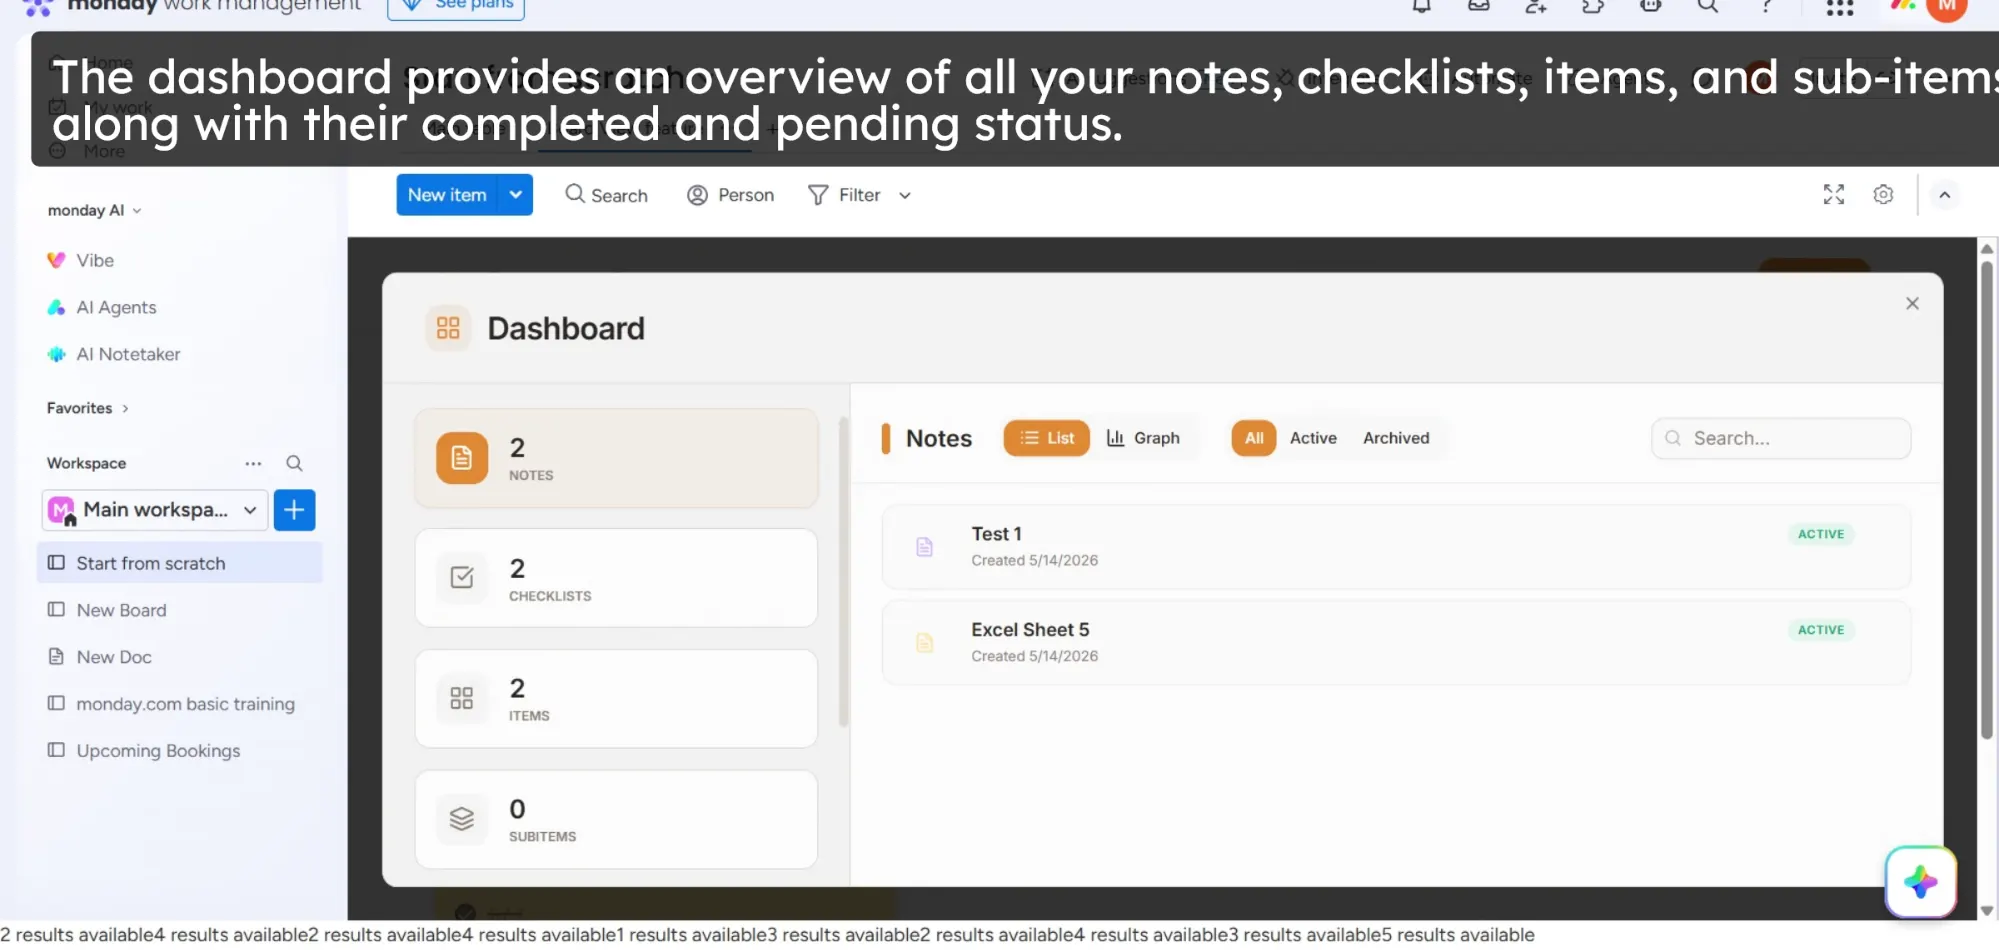This screenshot has height=950, width=1999.
Task: Click ACTIVE badge on Excel Sheet 5
Action: click(x=1821, y=630)
